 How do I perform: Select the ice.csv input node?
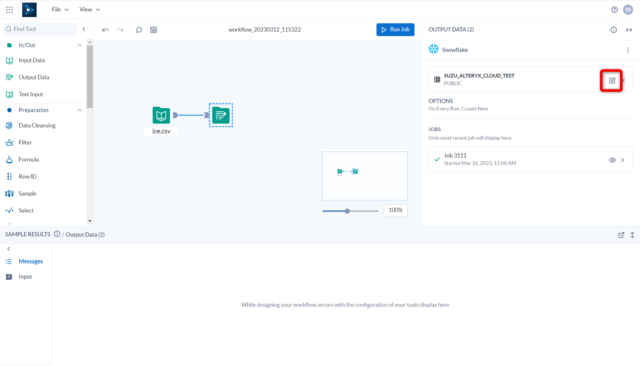[x=161, y=115]
